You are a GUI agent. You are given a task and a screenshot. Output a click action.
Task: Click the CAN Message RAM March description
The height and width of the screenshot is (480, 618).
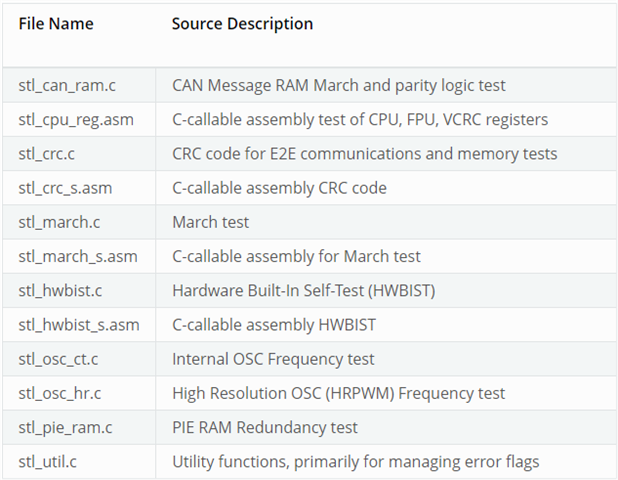pyautogui.click(x=339, y=86)
